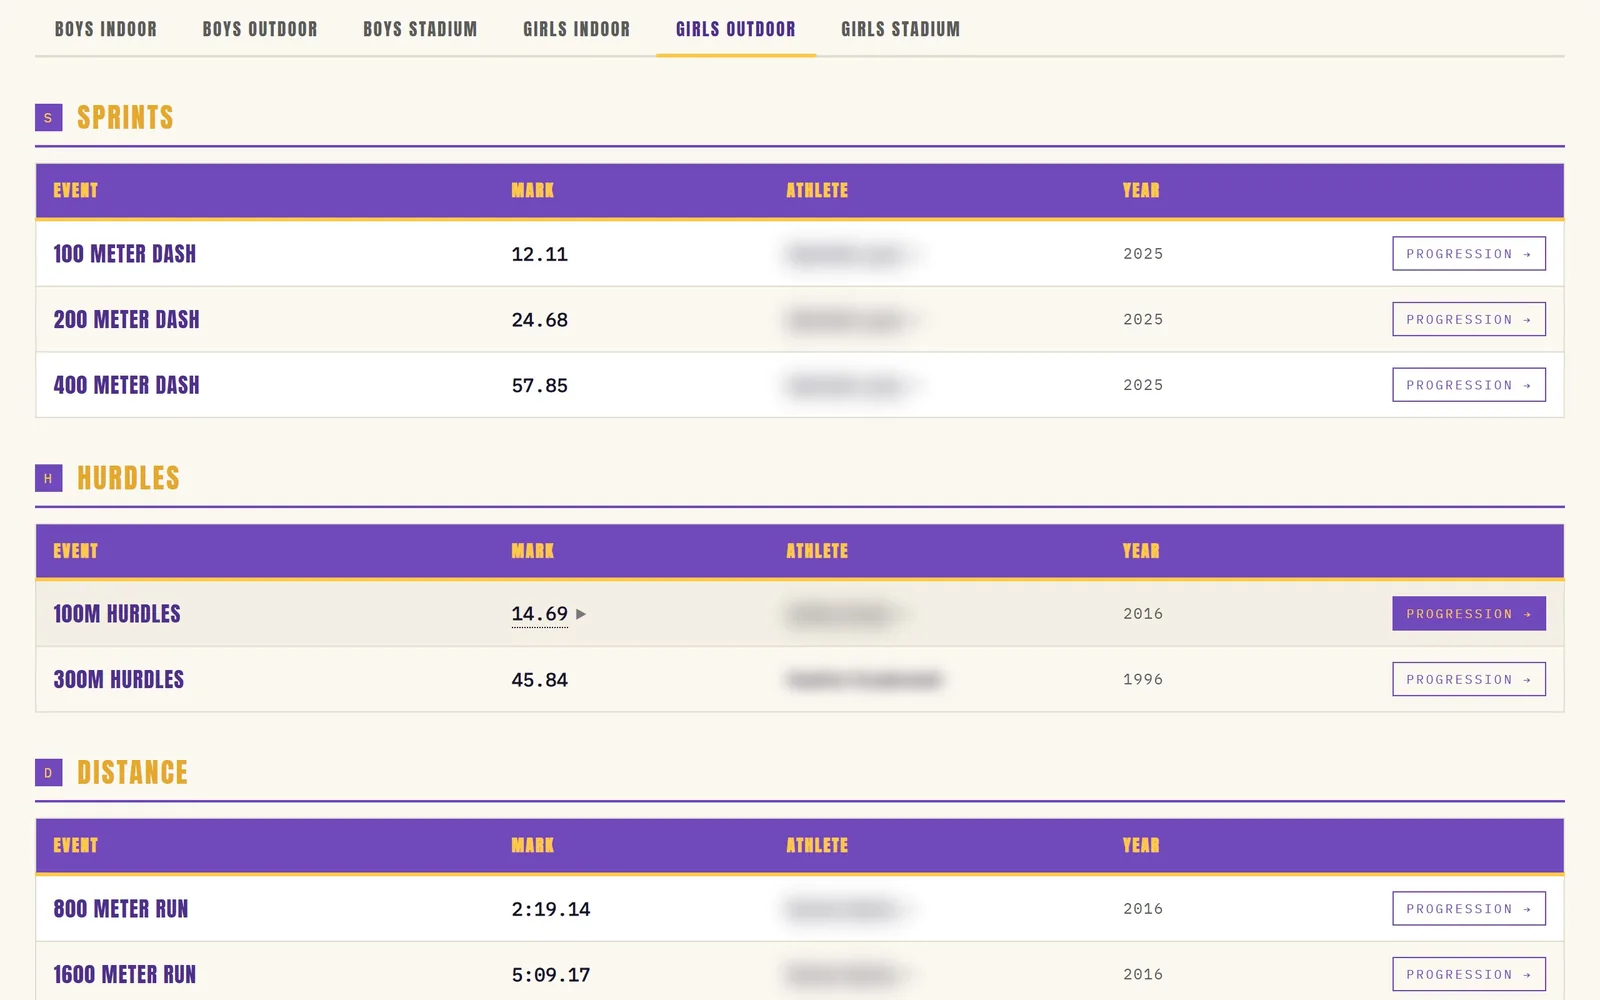Click the Sprints section heading

[x=125, y=118]
